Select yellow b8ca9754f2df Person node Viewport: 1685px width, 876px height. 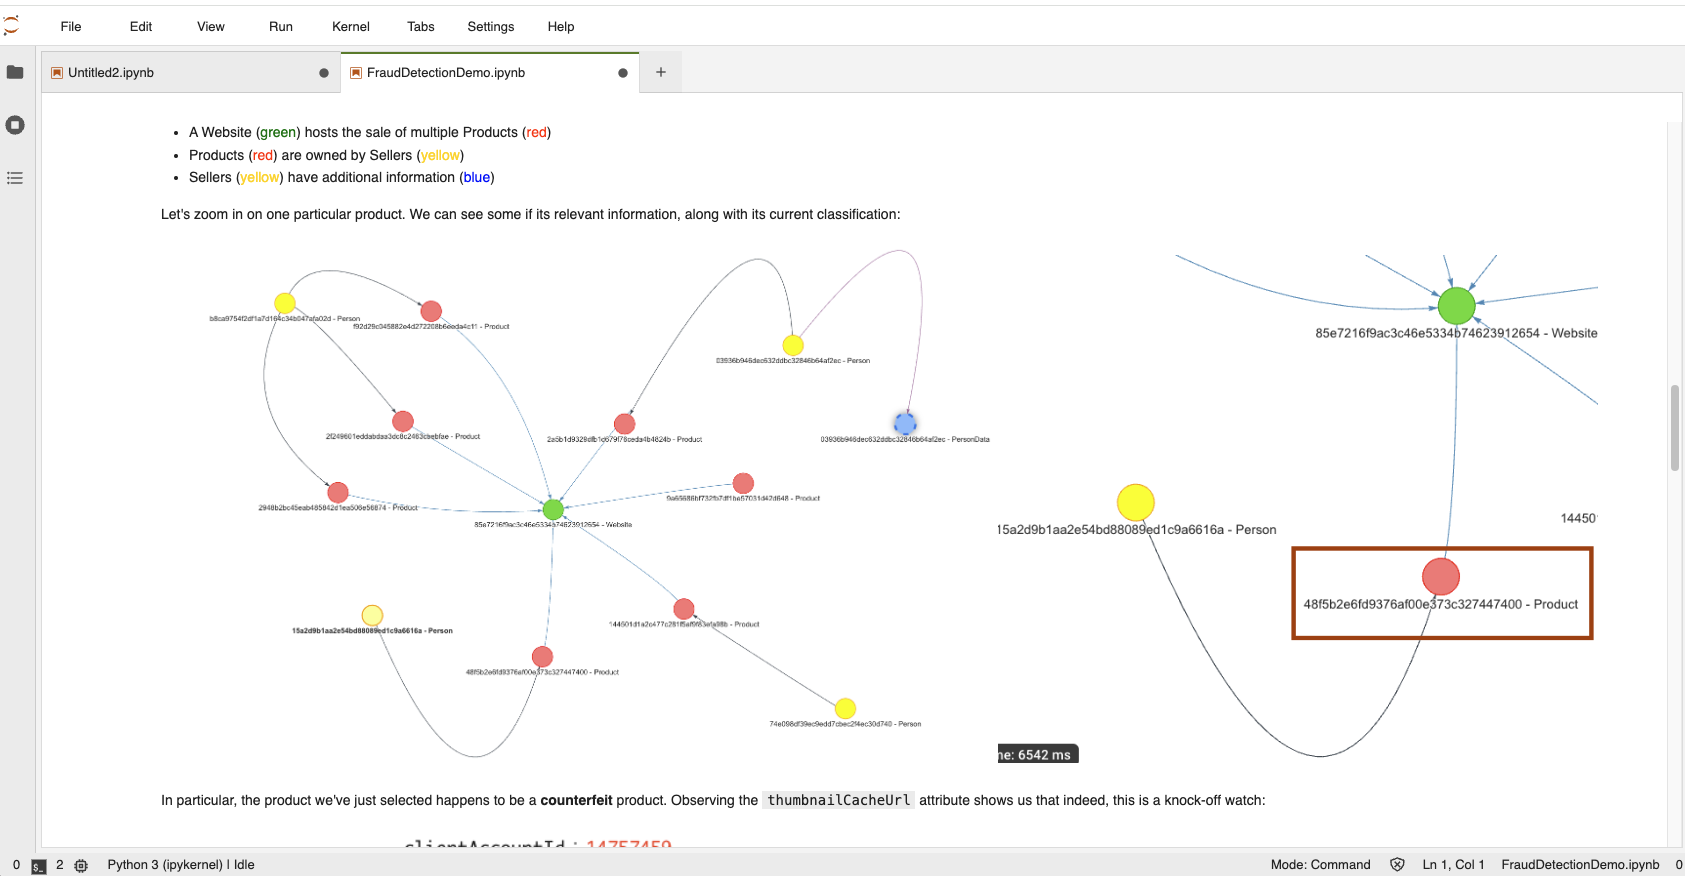coord(285,303)
